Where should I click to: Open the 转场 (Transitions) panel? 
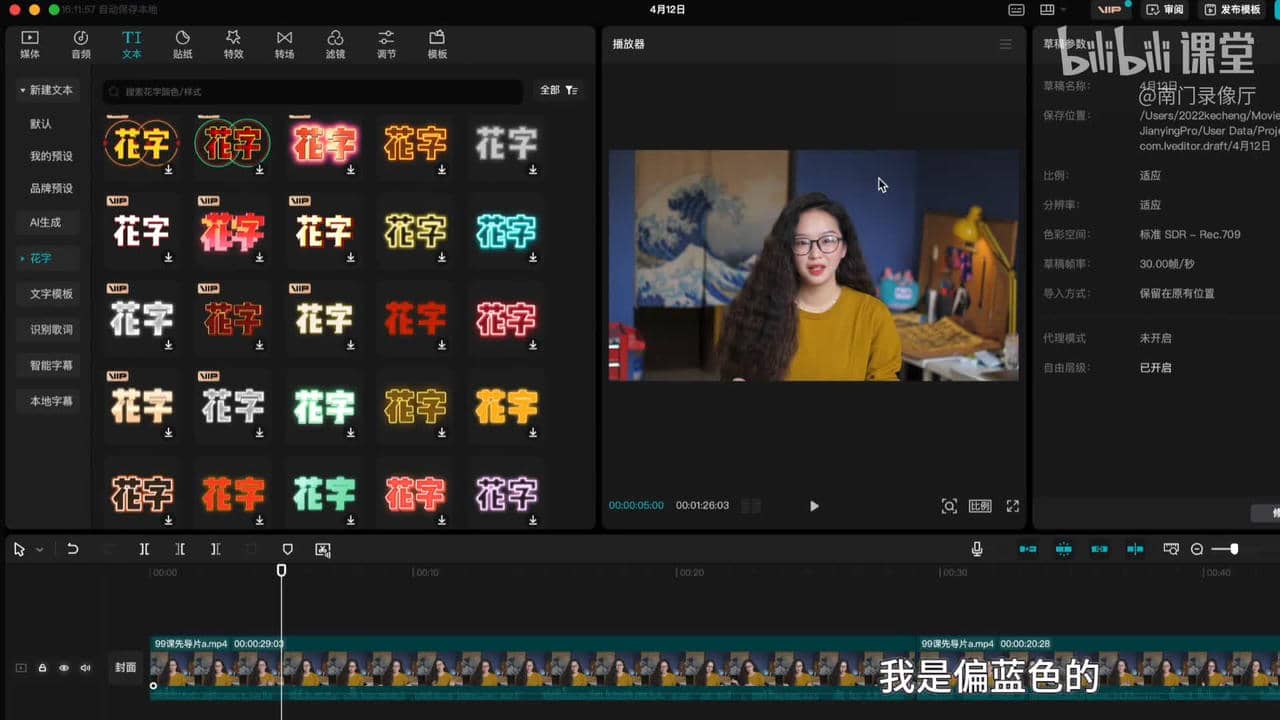(x=284, y=44)
